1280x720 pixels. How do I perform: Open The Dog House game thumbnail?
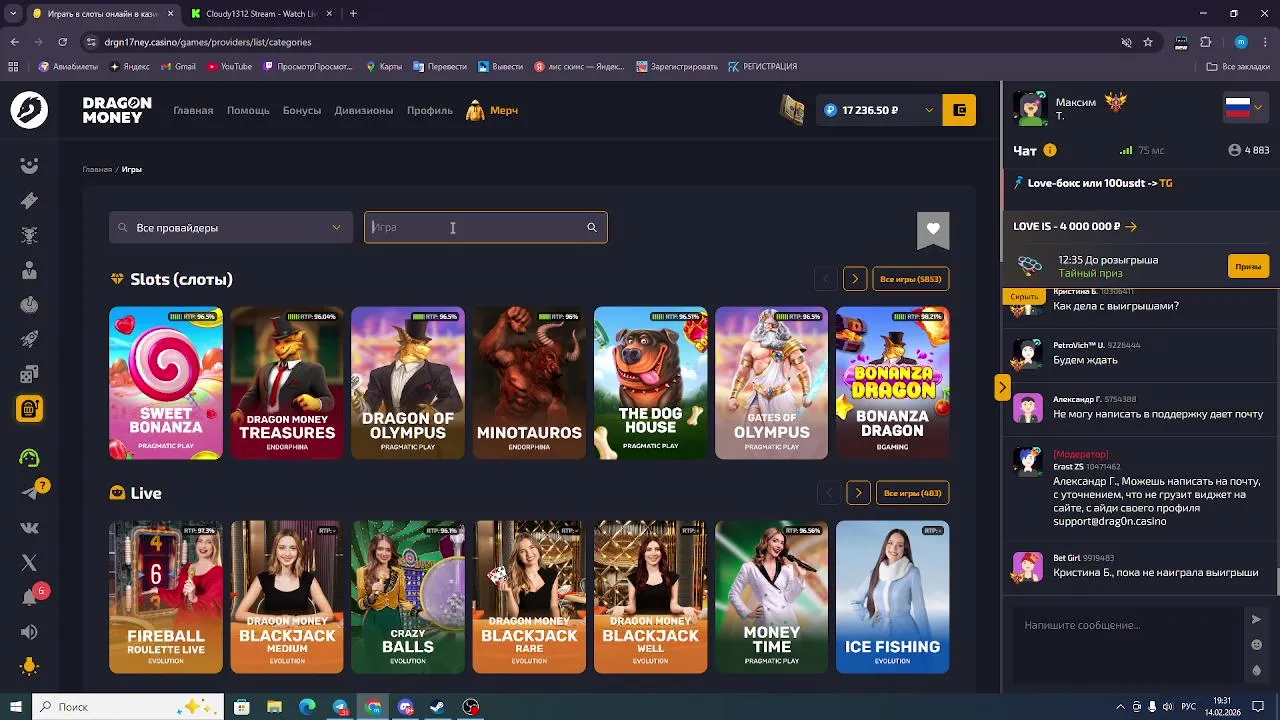650,383
